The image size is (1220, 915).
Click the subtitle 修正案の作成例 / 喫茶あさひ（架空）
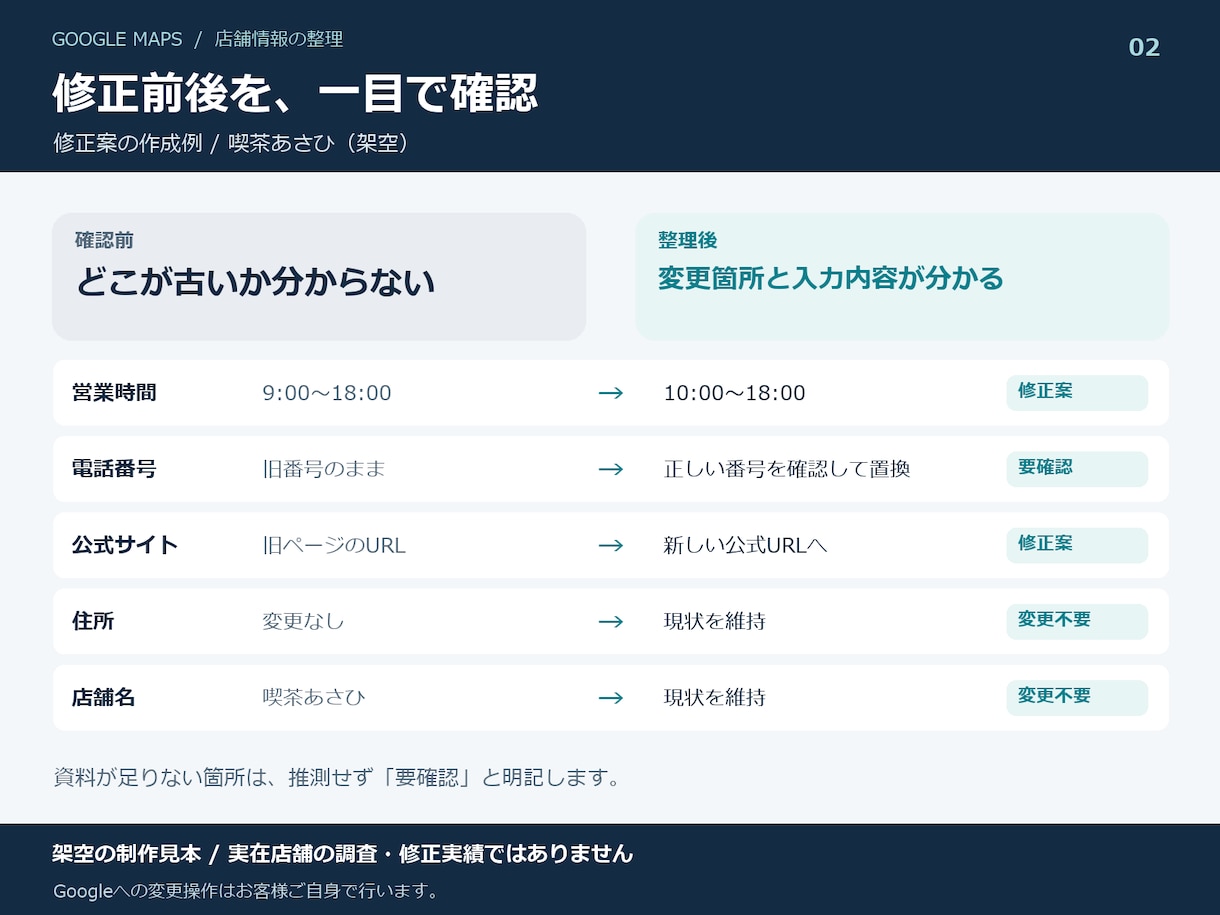232,143
